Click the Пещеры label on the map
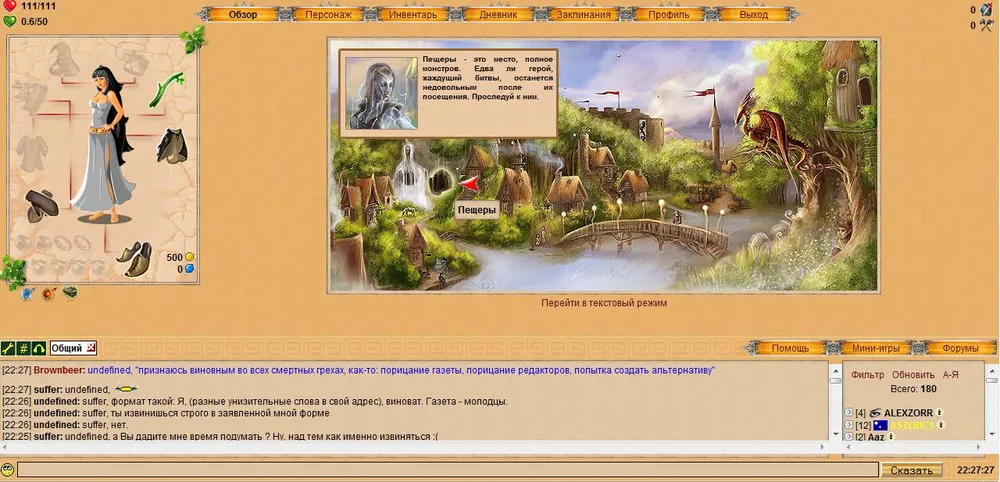This screenshot has width=1000, height=482. [477, 210]
